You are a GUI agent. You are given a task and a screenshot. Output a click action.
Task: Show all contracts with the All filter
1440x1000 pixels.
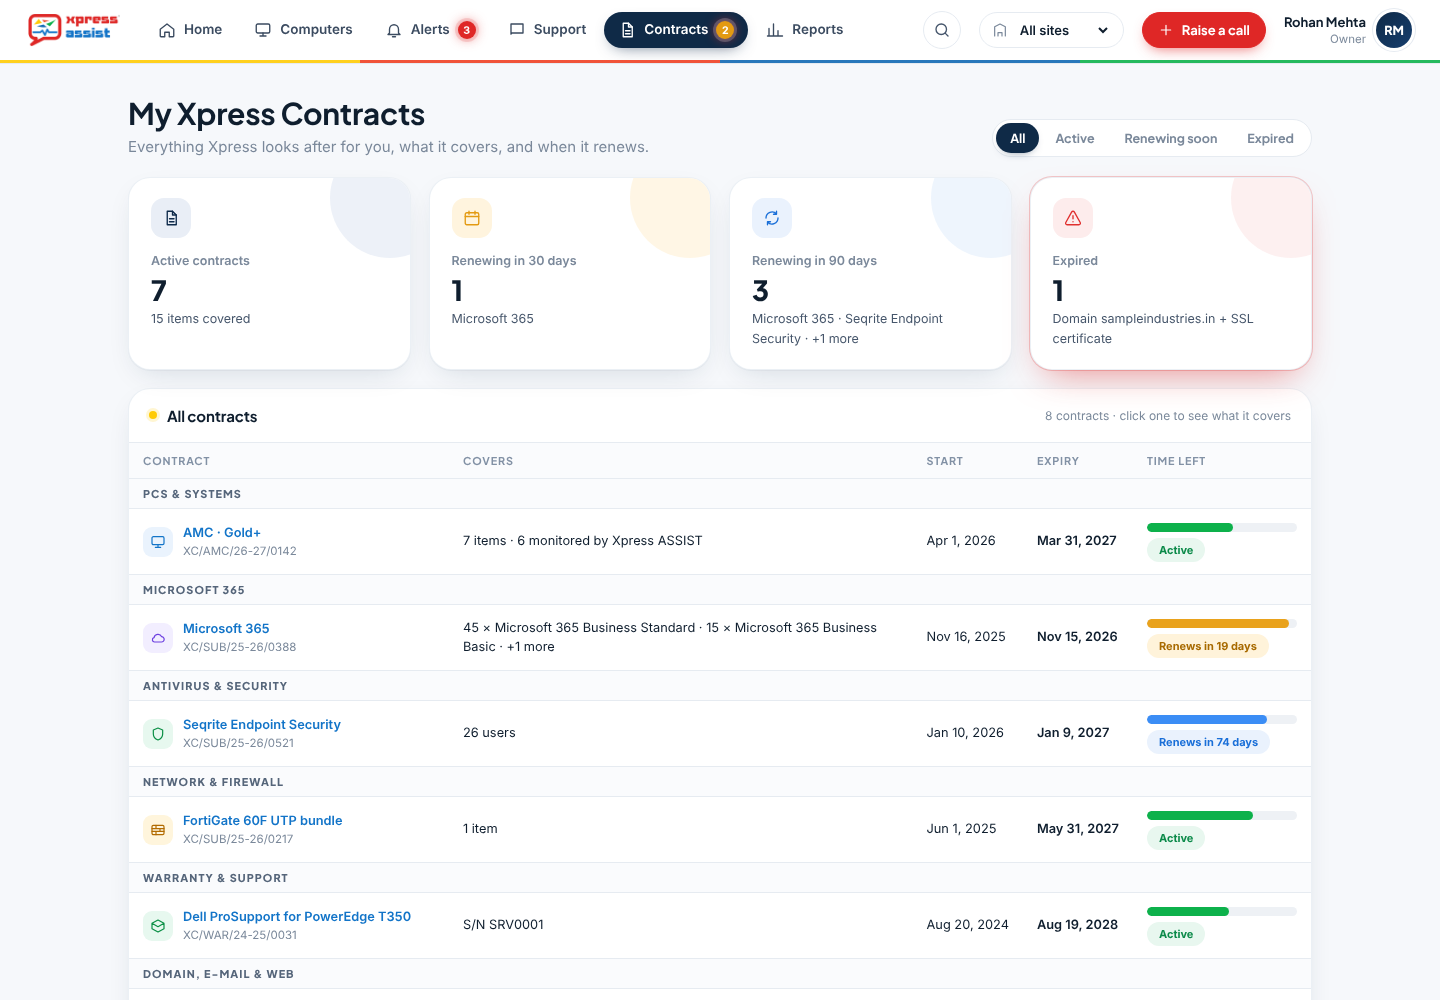[1018, 139]
